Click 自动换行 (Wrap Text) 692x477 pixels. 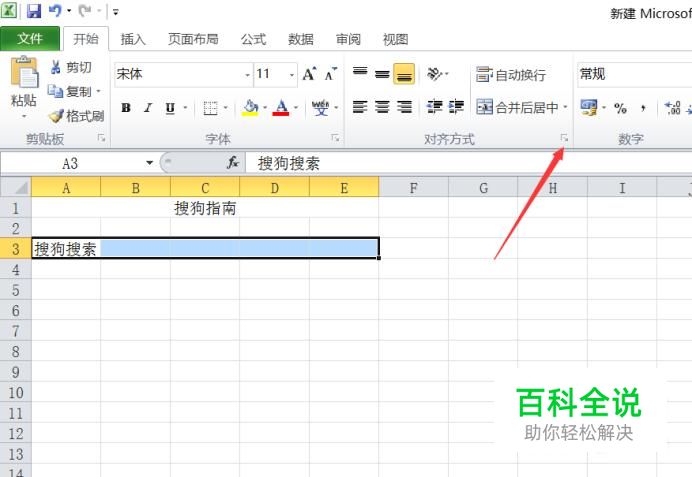[x=511, y=75]
